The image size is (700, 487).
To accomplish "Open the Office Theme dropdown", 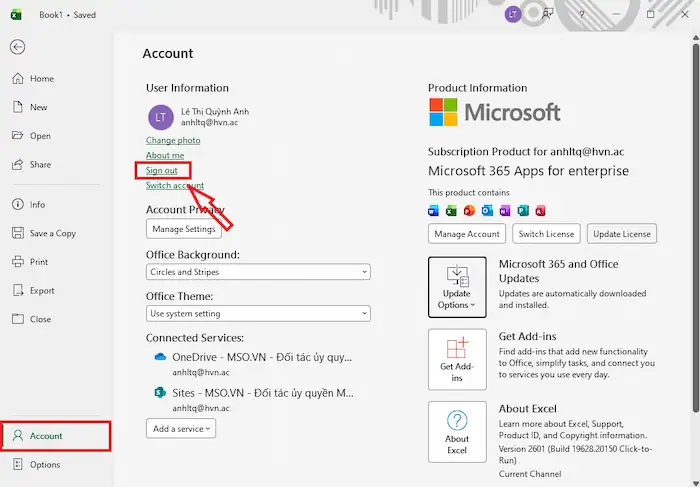I will [x=258, y=314].
